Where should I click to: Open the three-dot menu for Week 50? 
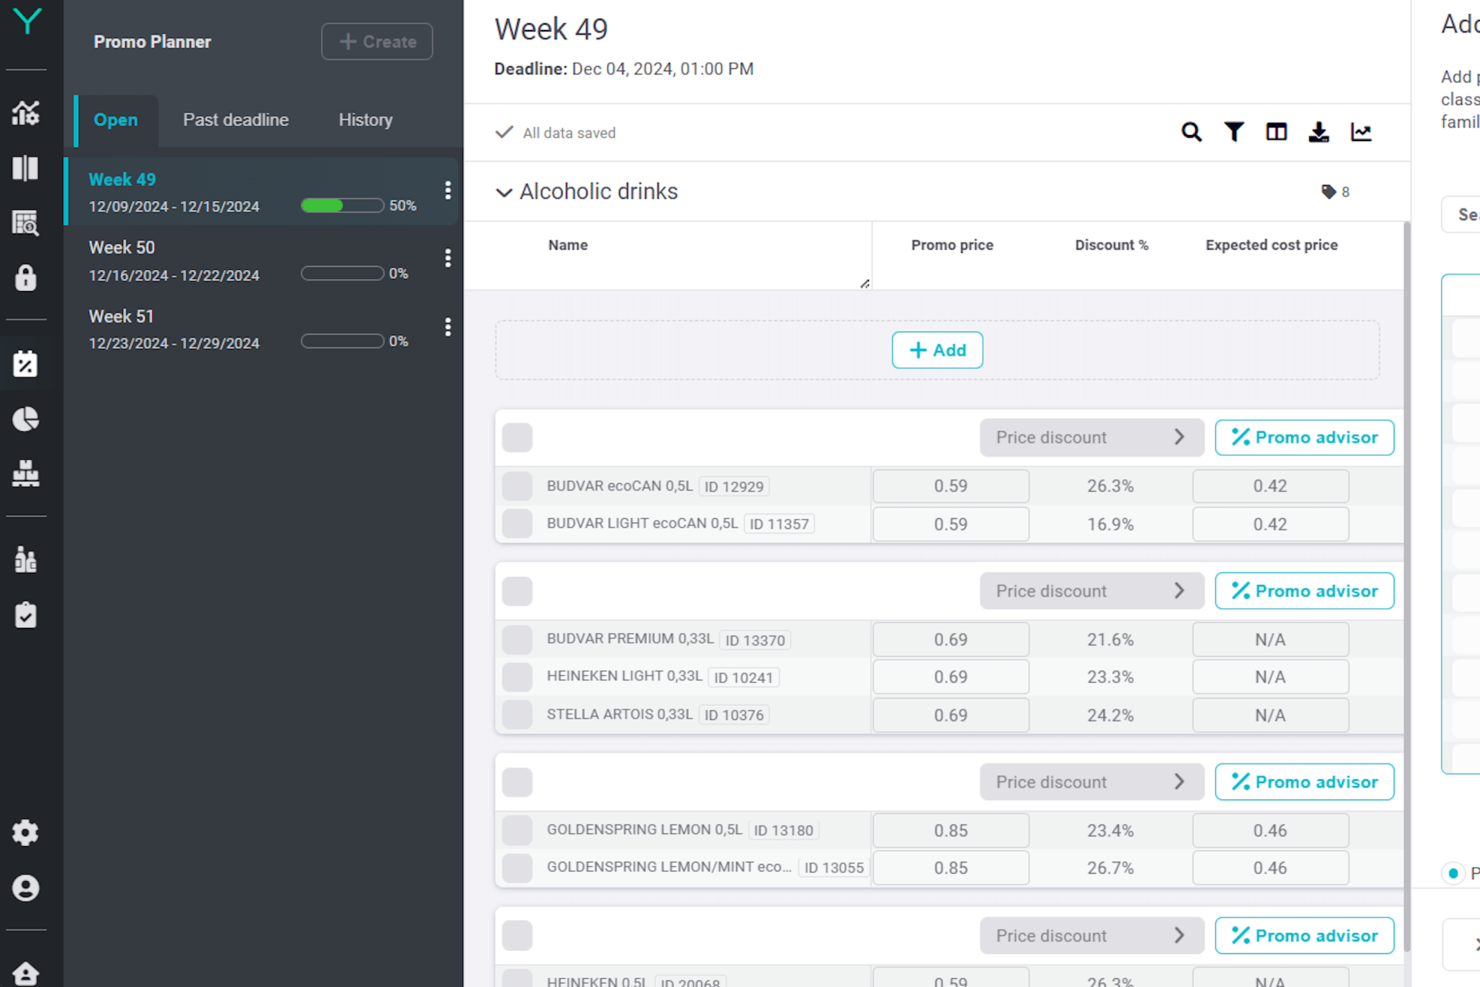tap(447, 258)
